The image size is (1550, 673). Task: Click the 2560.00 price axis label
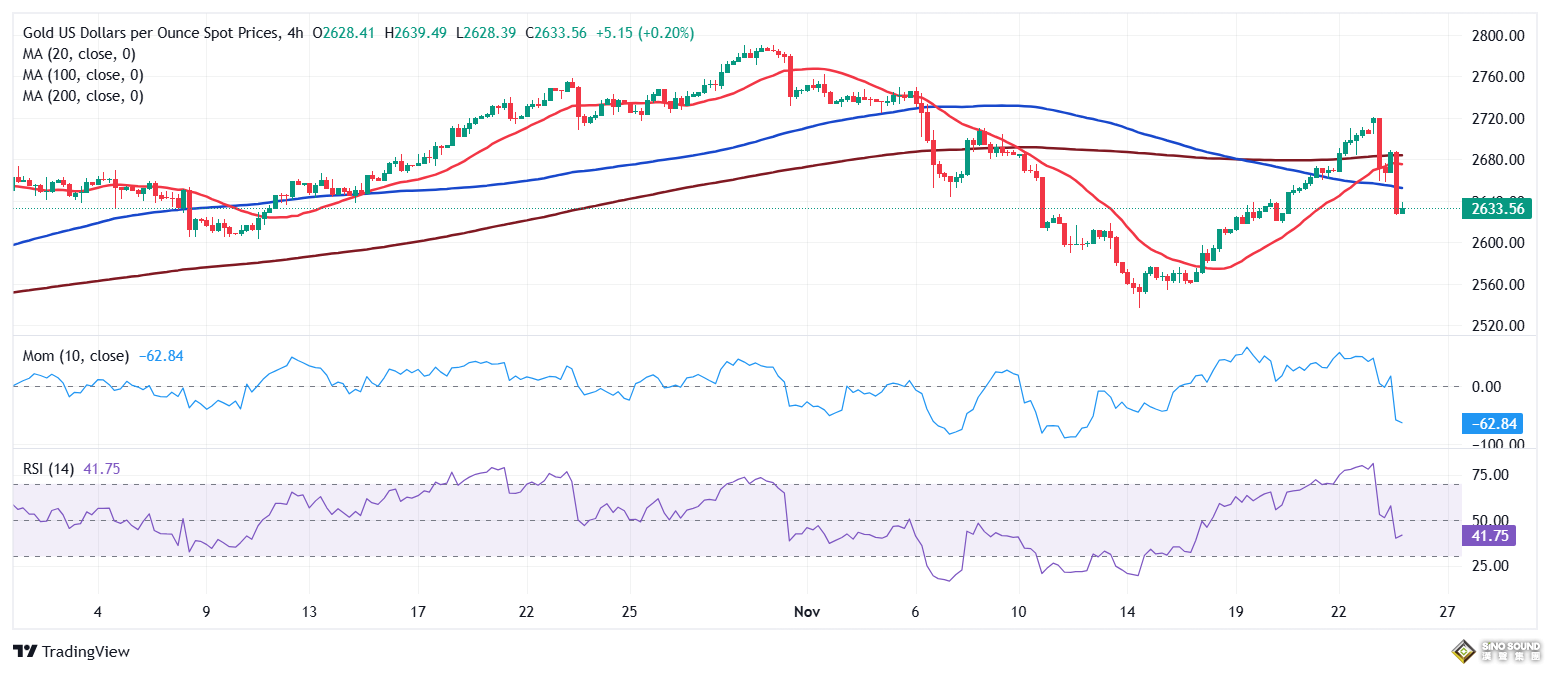(x=1498, y=285)
